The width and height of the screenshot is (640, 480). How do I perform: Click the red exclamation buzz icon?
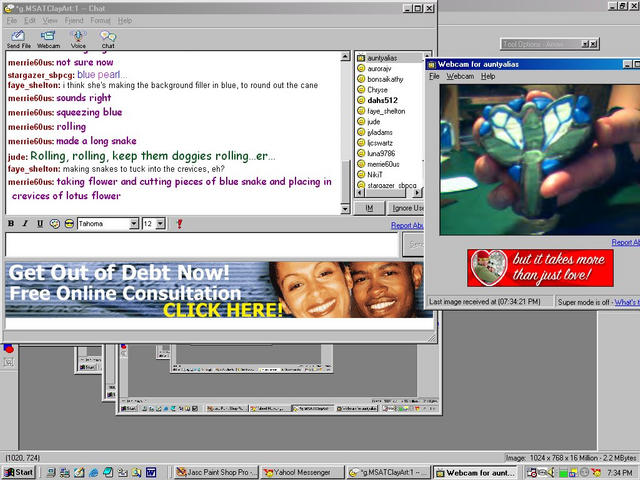pos(179,223)
